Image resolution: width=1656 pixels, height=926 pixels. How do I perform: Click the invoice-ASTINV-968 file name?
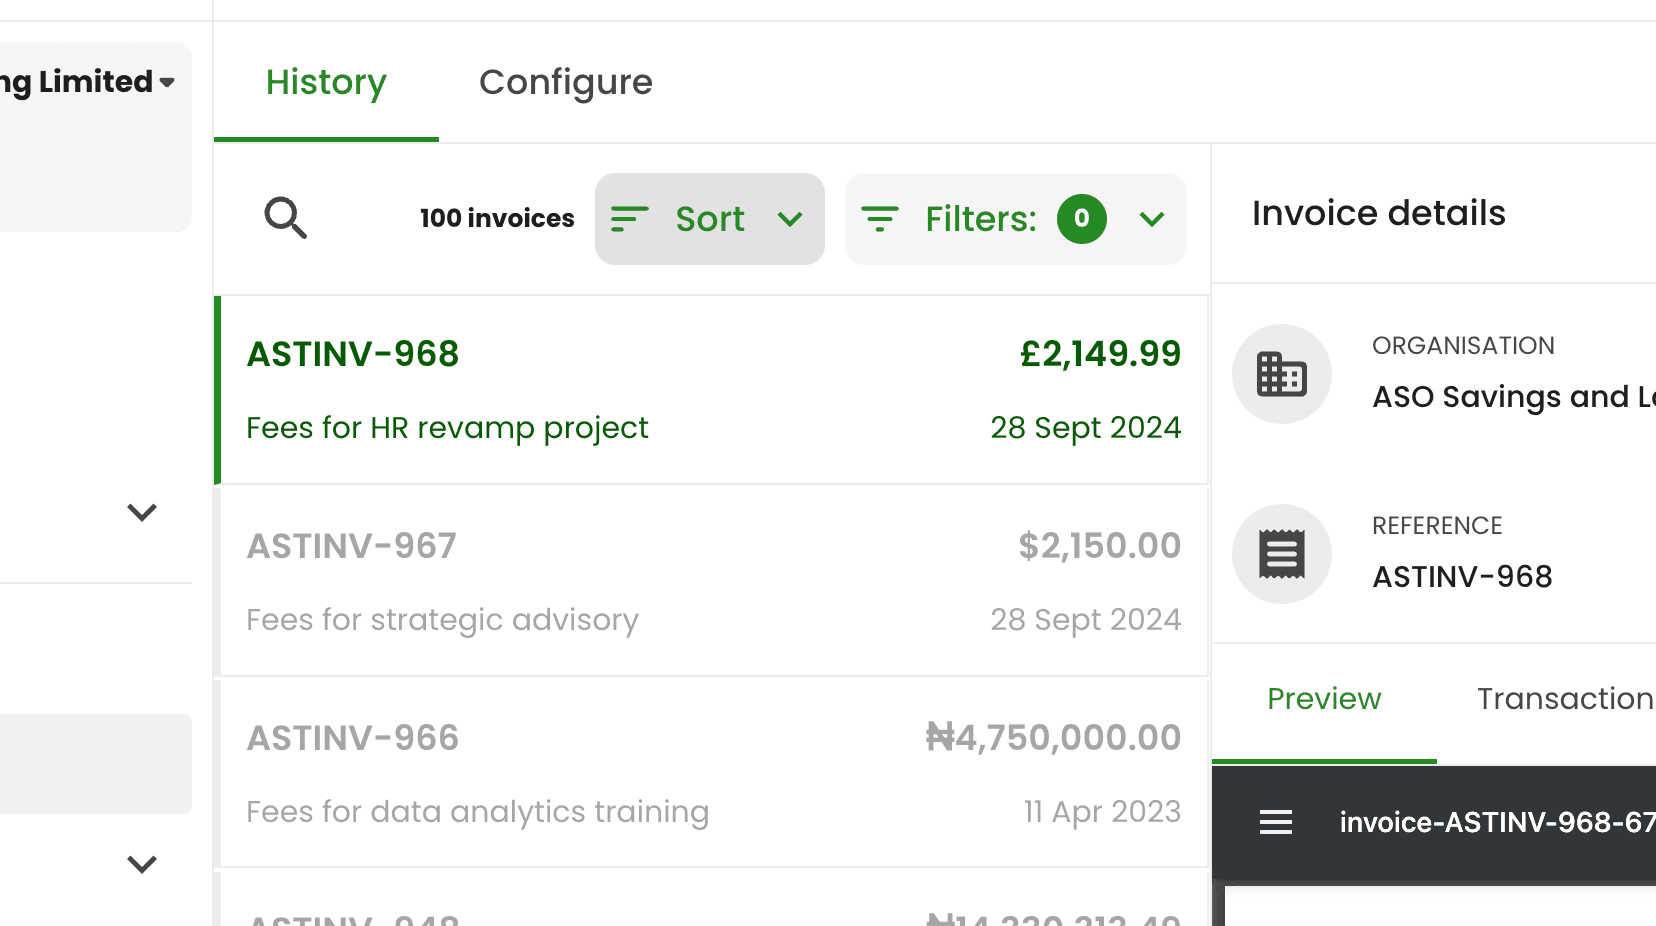tap(1498, 822)
